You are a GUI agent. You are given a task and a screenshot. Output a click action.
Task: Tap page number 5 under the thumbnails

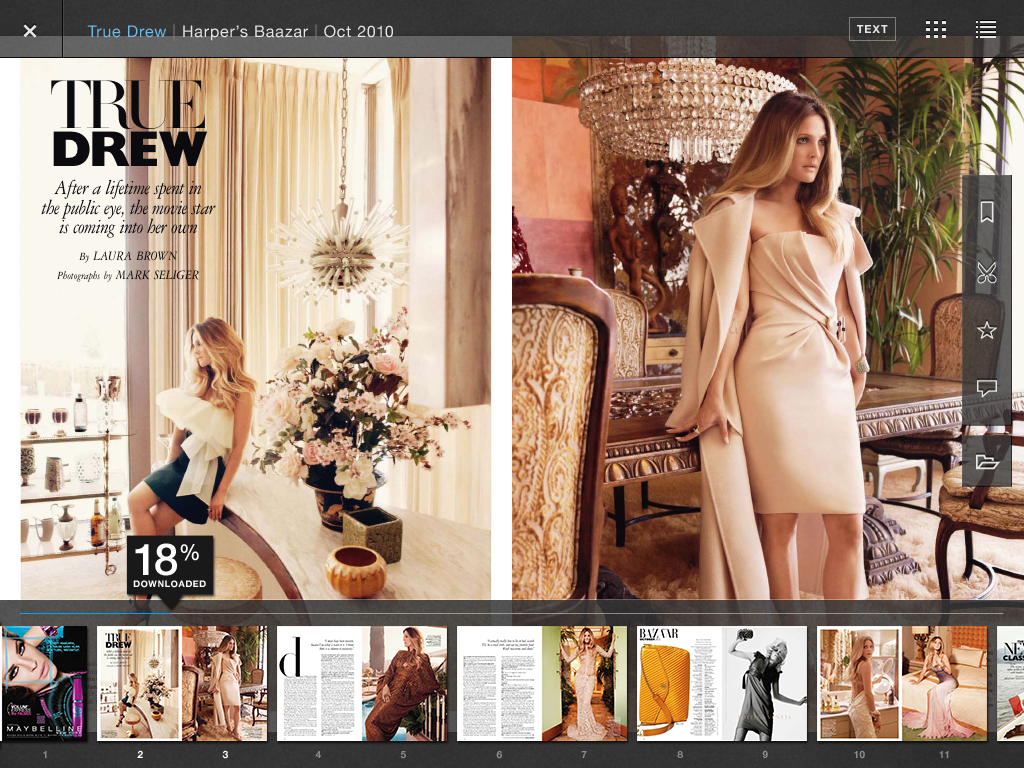point(404,754)
